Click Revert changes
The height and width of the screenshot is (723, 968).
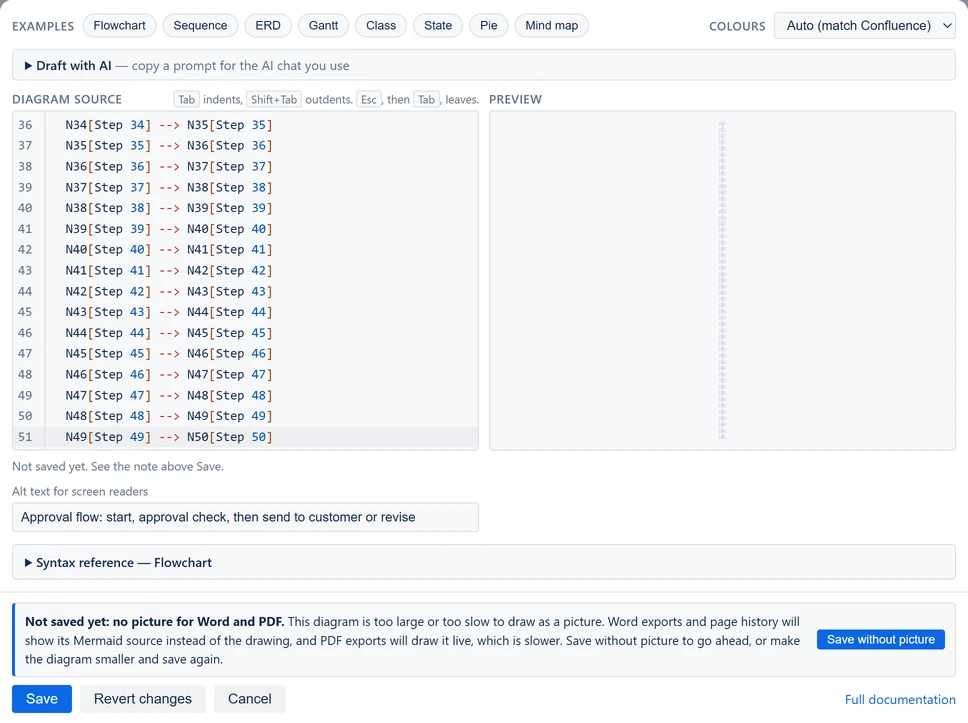click(143, 699)
